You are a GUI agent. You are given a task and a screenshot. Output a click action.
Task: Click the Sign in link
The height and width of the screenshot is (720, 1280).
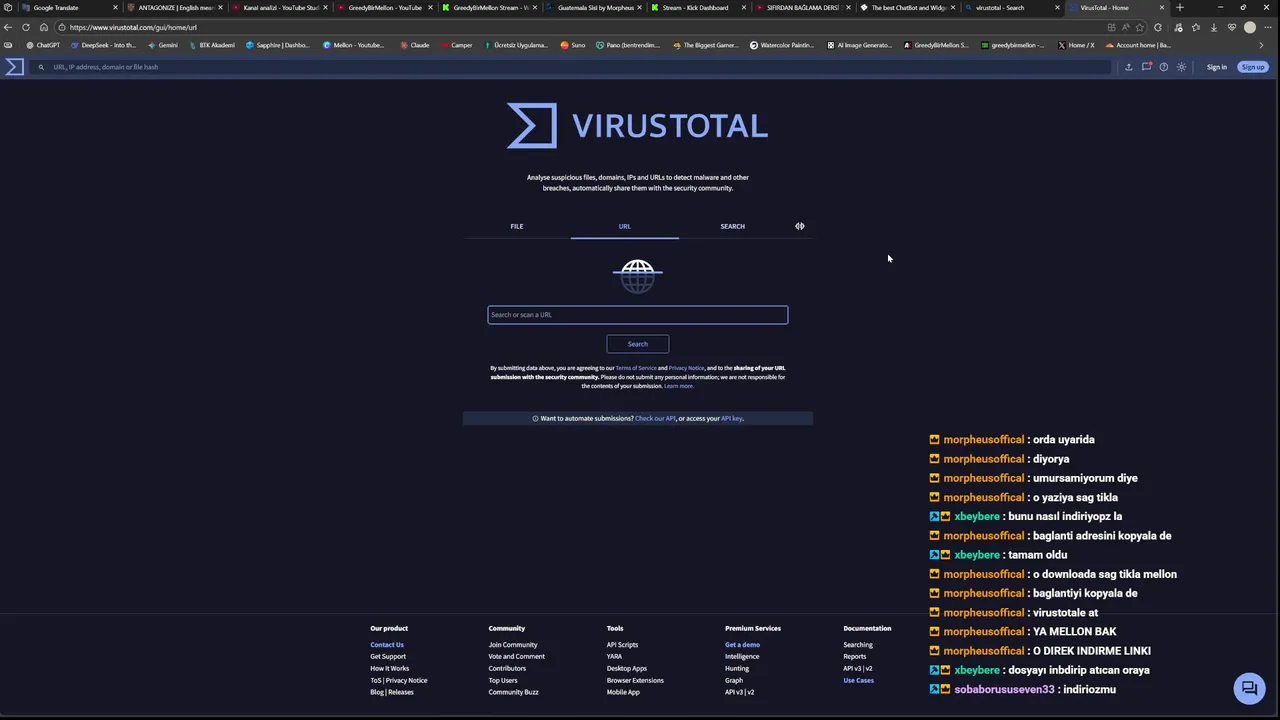pyautogui.click(x=1216, y=67)
